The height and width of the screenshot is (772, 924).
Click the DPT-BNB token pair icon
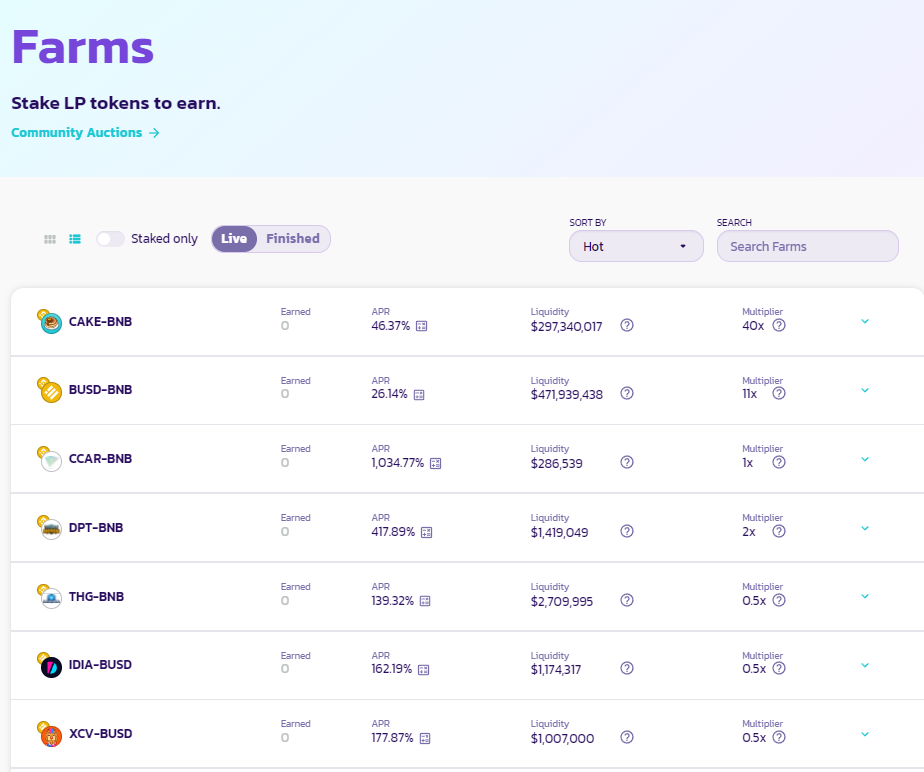[50, 528]
